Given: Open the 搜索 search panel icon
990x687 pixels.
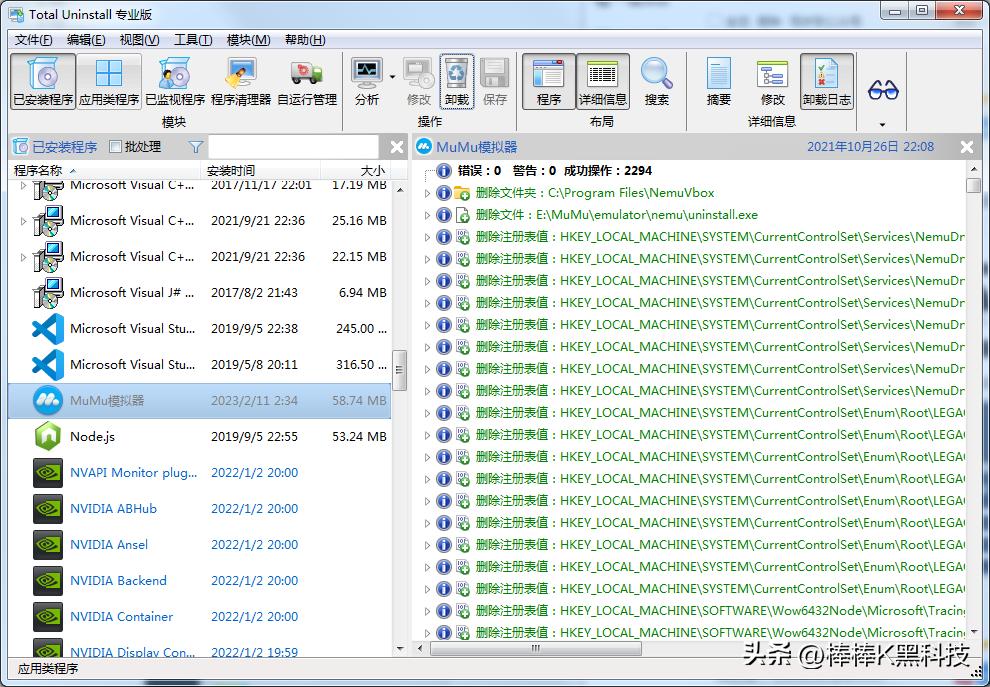Looking at the screenshot, I should coord(657,80).
